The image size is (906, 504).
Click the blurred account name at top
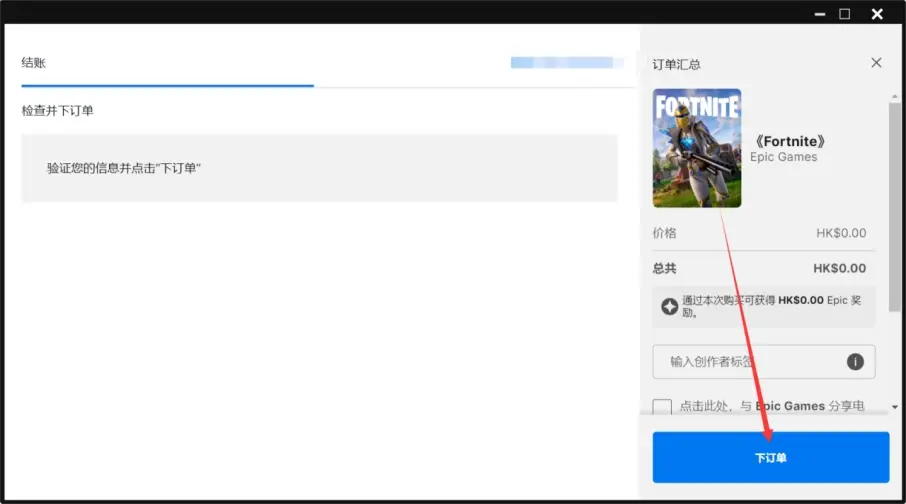567,62
